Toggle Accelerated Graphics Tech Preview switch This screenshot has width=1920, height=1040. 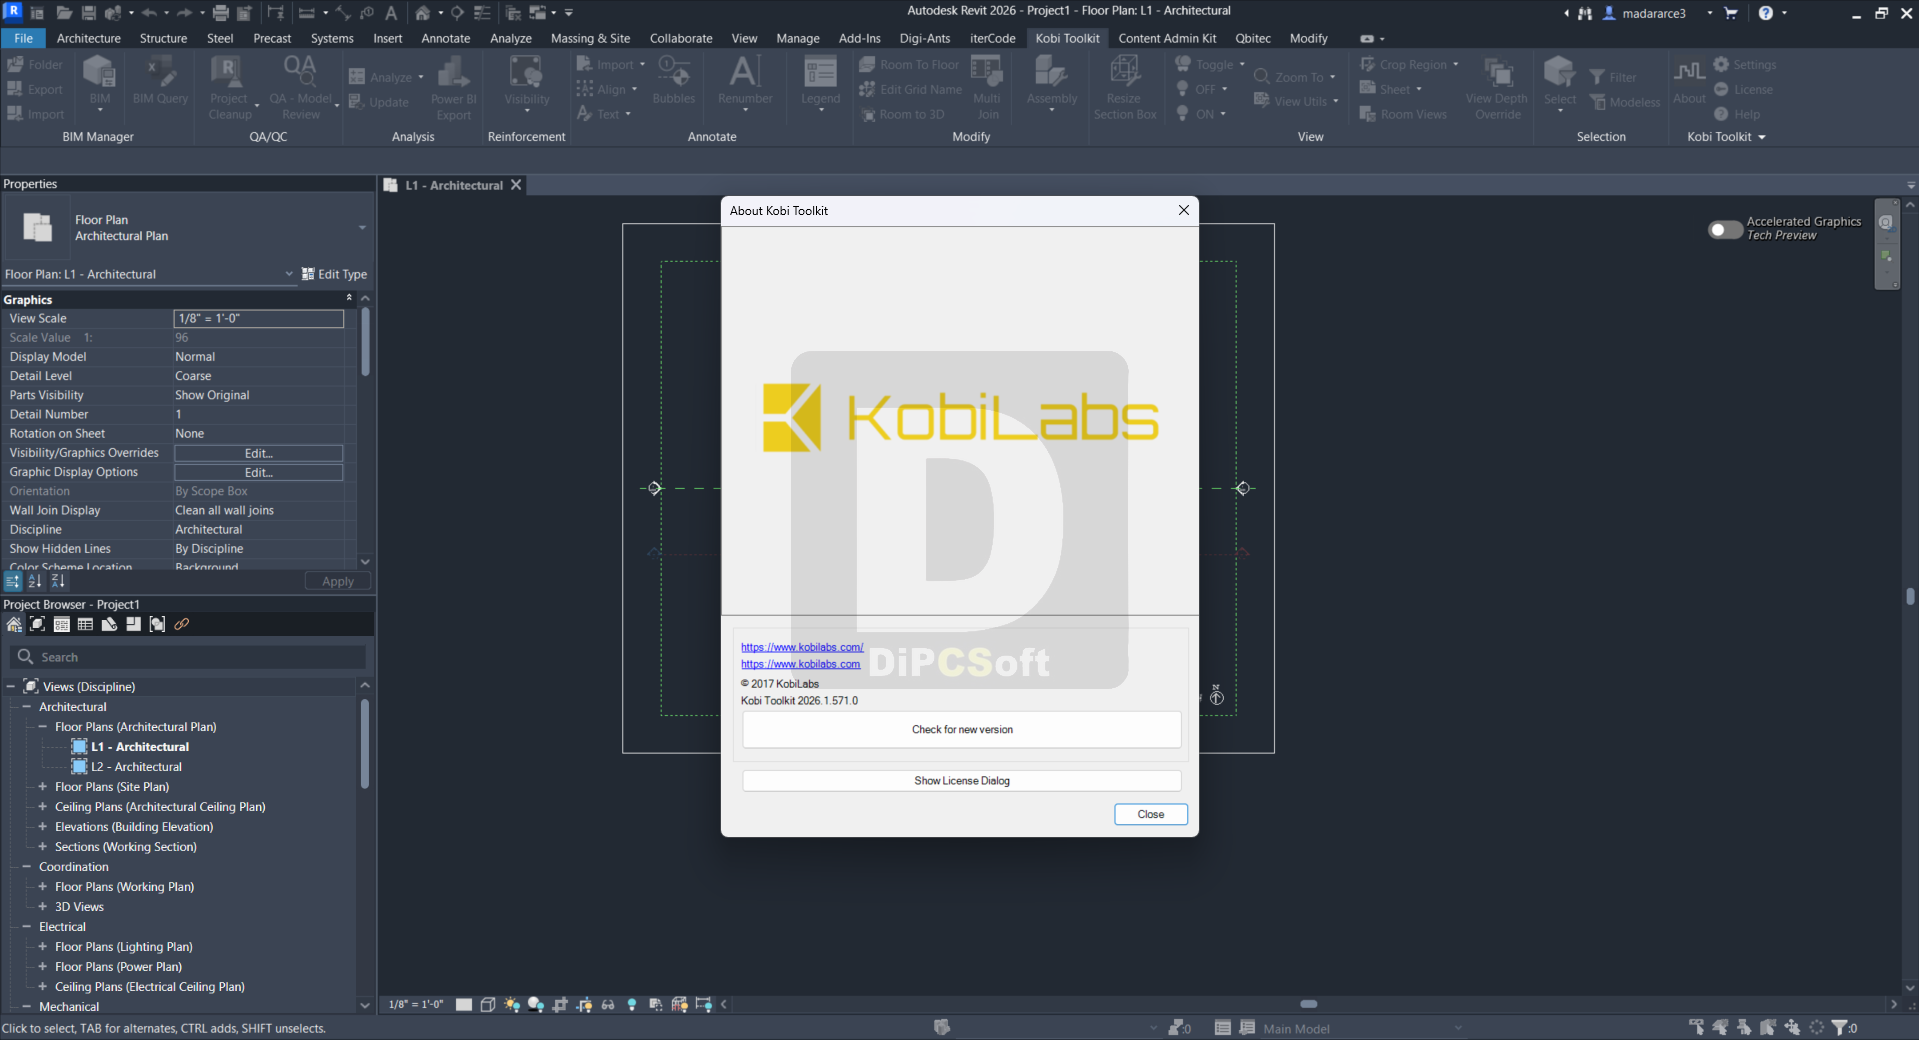pyautogui.click(x=1725, y=229)
